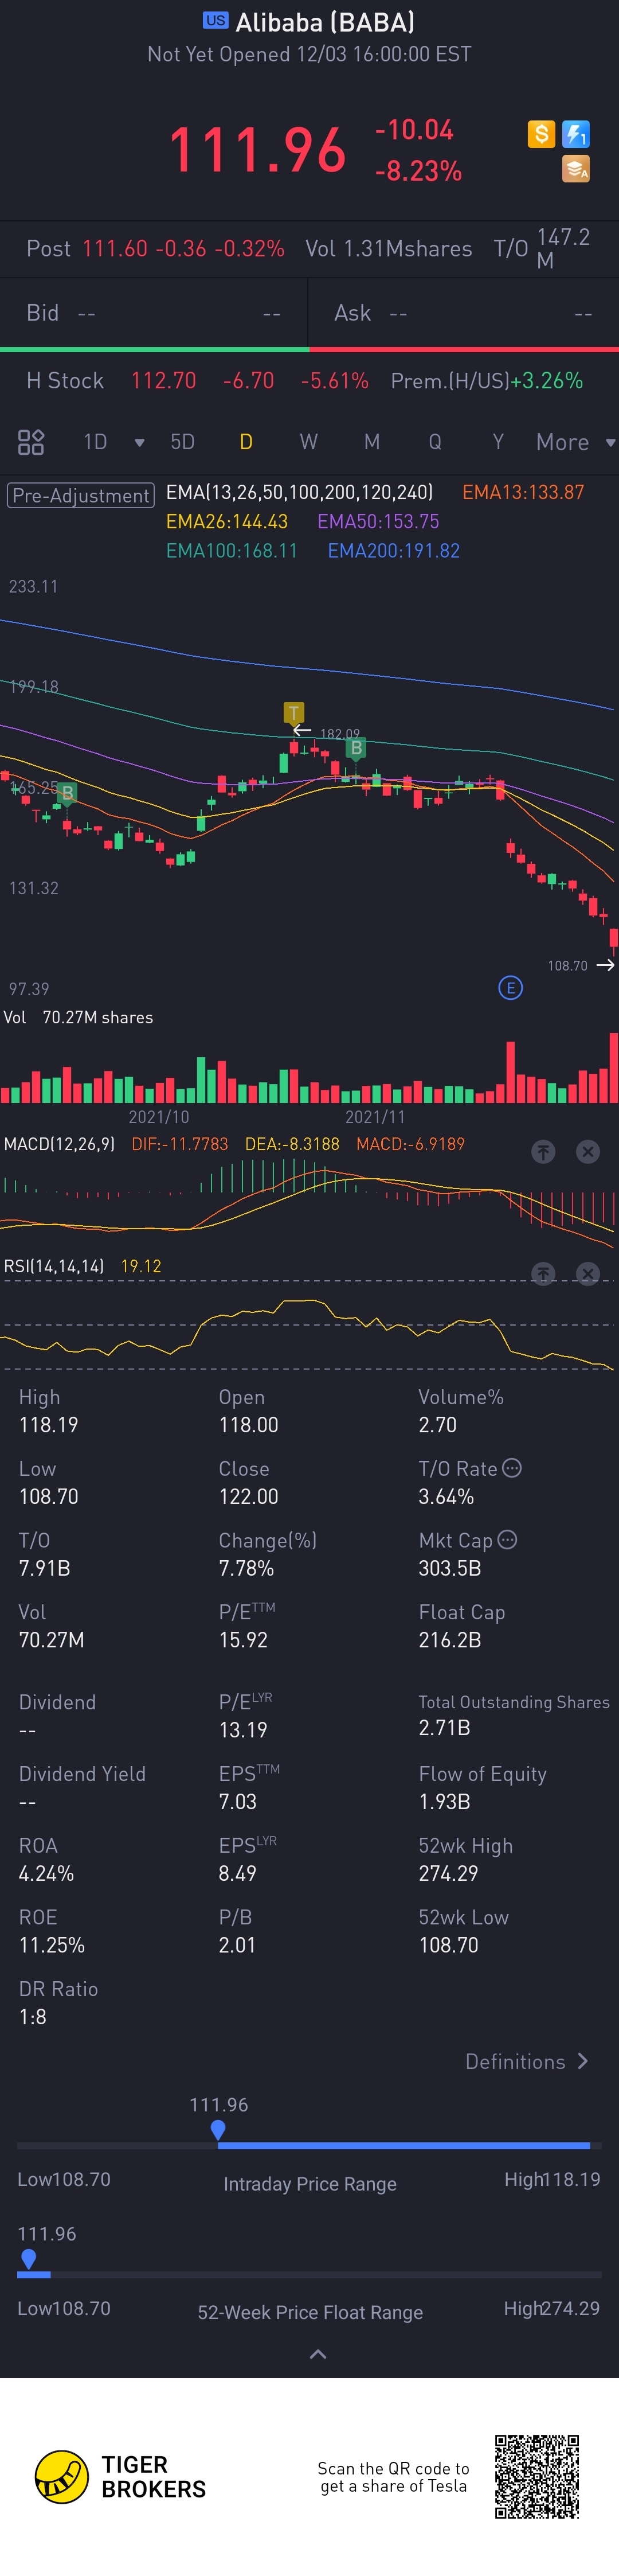Expand the More timeframe dropdown arrow
Screen dimensions: 619x2576
coord(610,443)
